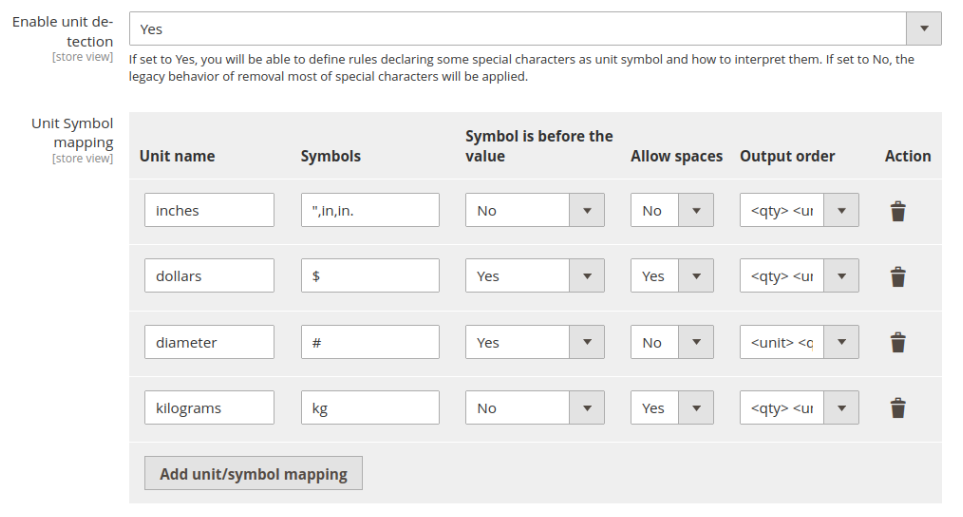Click Add unit/symbol mapping button
Viewport: 963px width, 517px height.
pyautogui.click(x=253, y=474)
